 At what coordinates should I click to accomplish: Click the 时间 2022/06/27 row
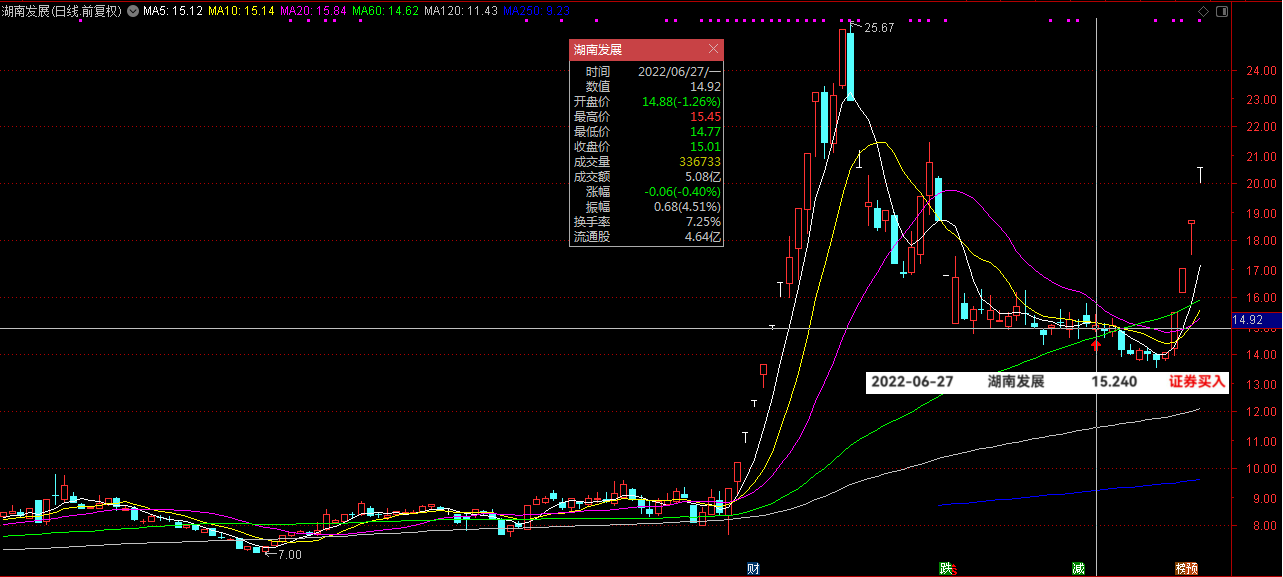click(x=646, y=72)
